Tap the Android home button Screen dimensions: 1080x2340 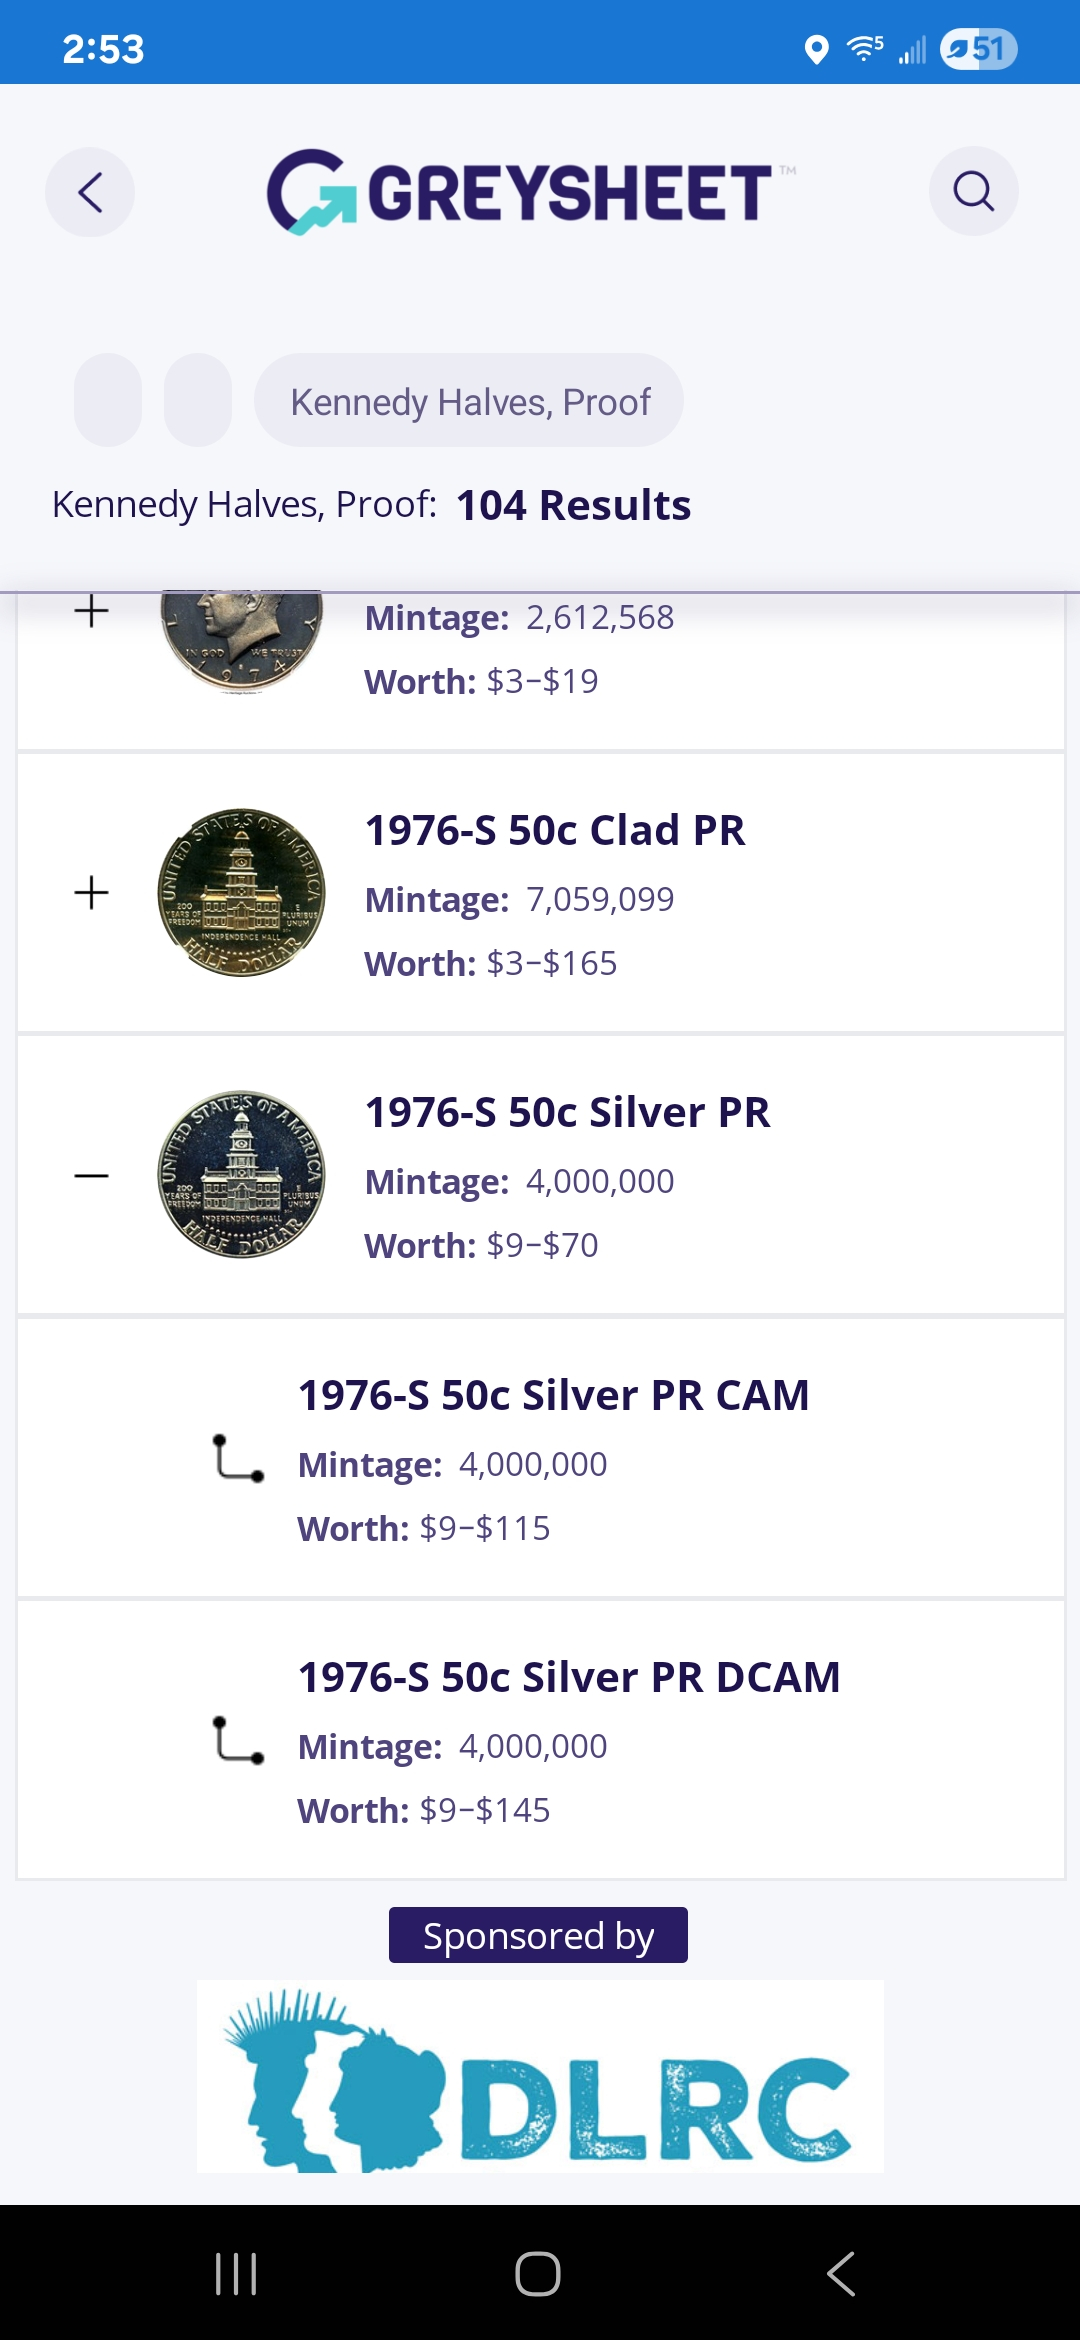538,2274
